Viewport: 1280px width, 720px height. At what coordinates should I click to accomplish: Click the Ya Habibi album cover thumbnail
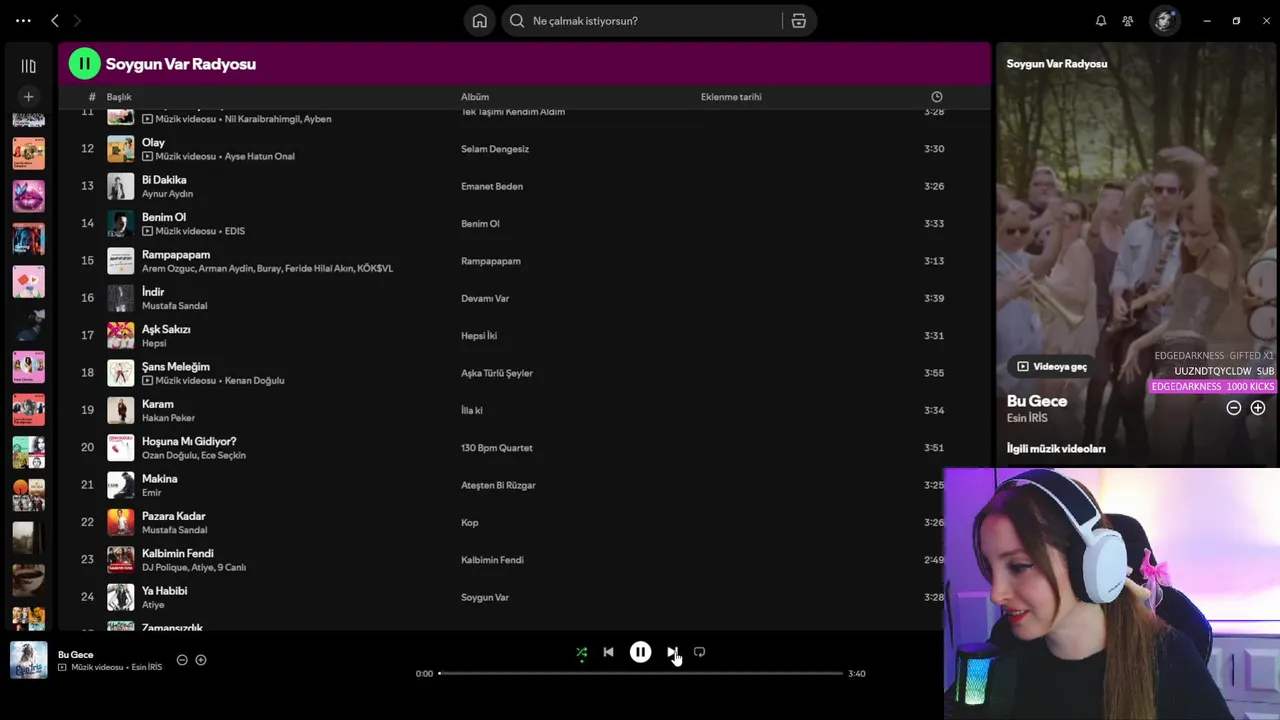click(121, 597)
